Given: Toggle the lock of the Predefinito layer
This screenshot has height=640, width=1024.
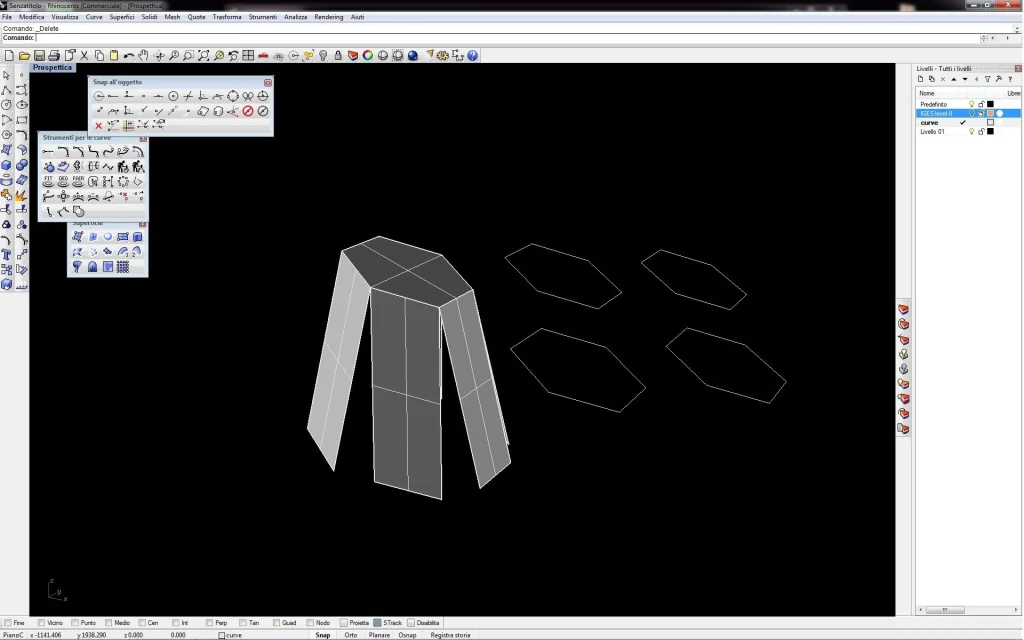Looking at the screenshot, I should [x=981, y=104].
